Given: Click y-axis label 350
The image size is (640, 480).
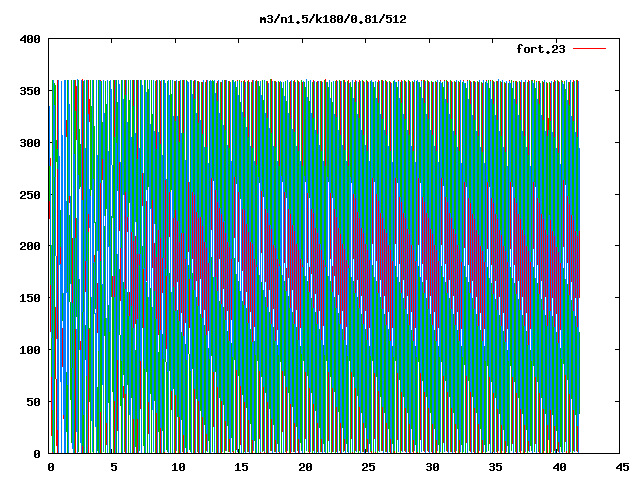Looking at the screenshot, I should coord(30,91).
